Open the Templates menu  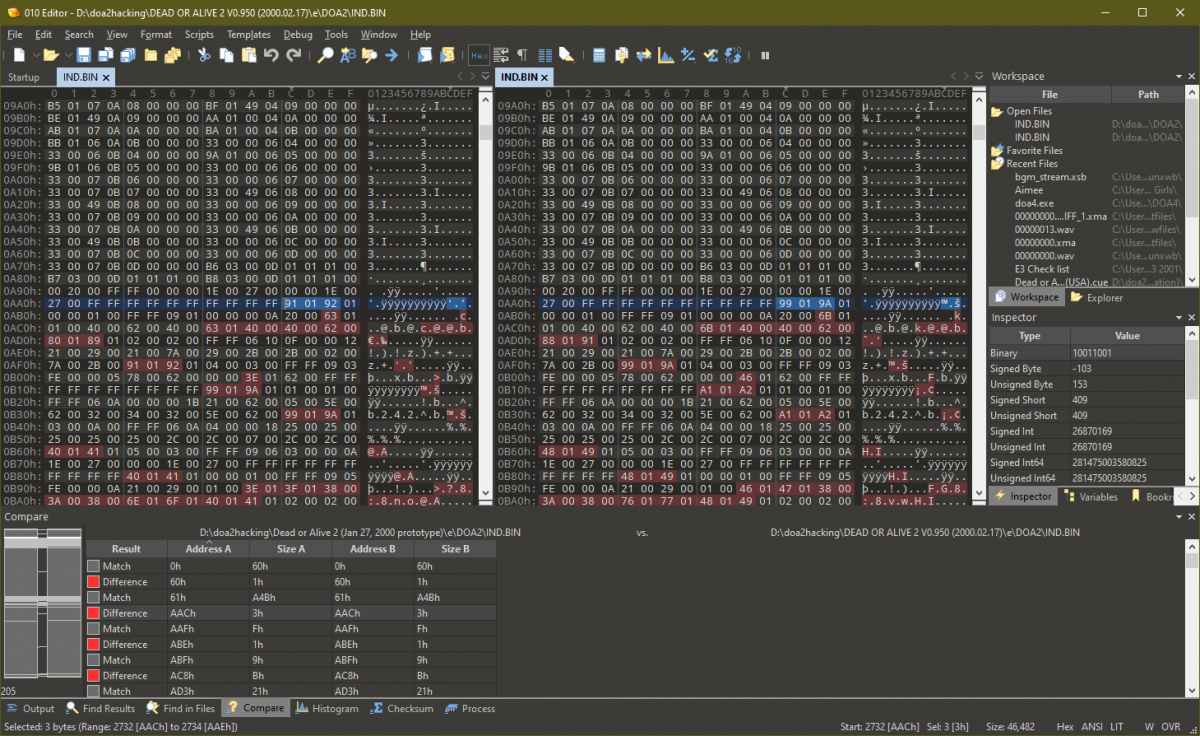pyautogui.click(x=248, y=34)
